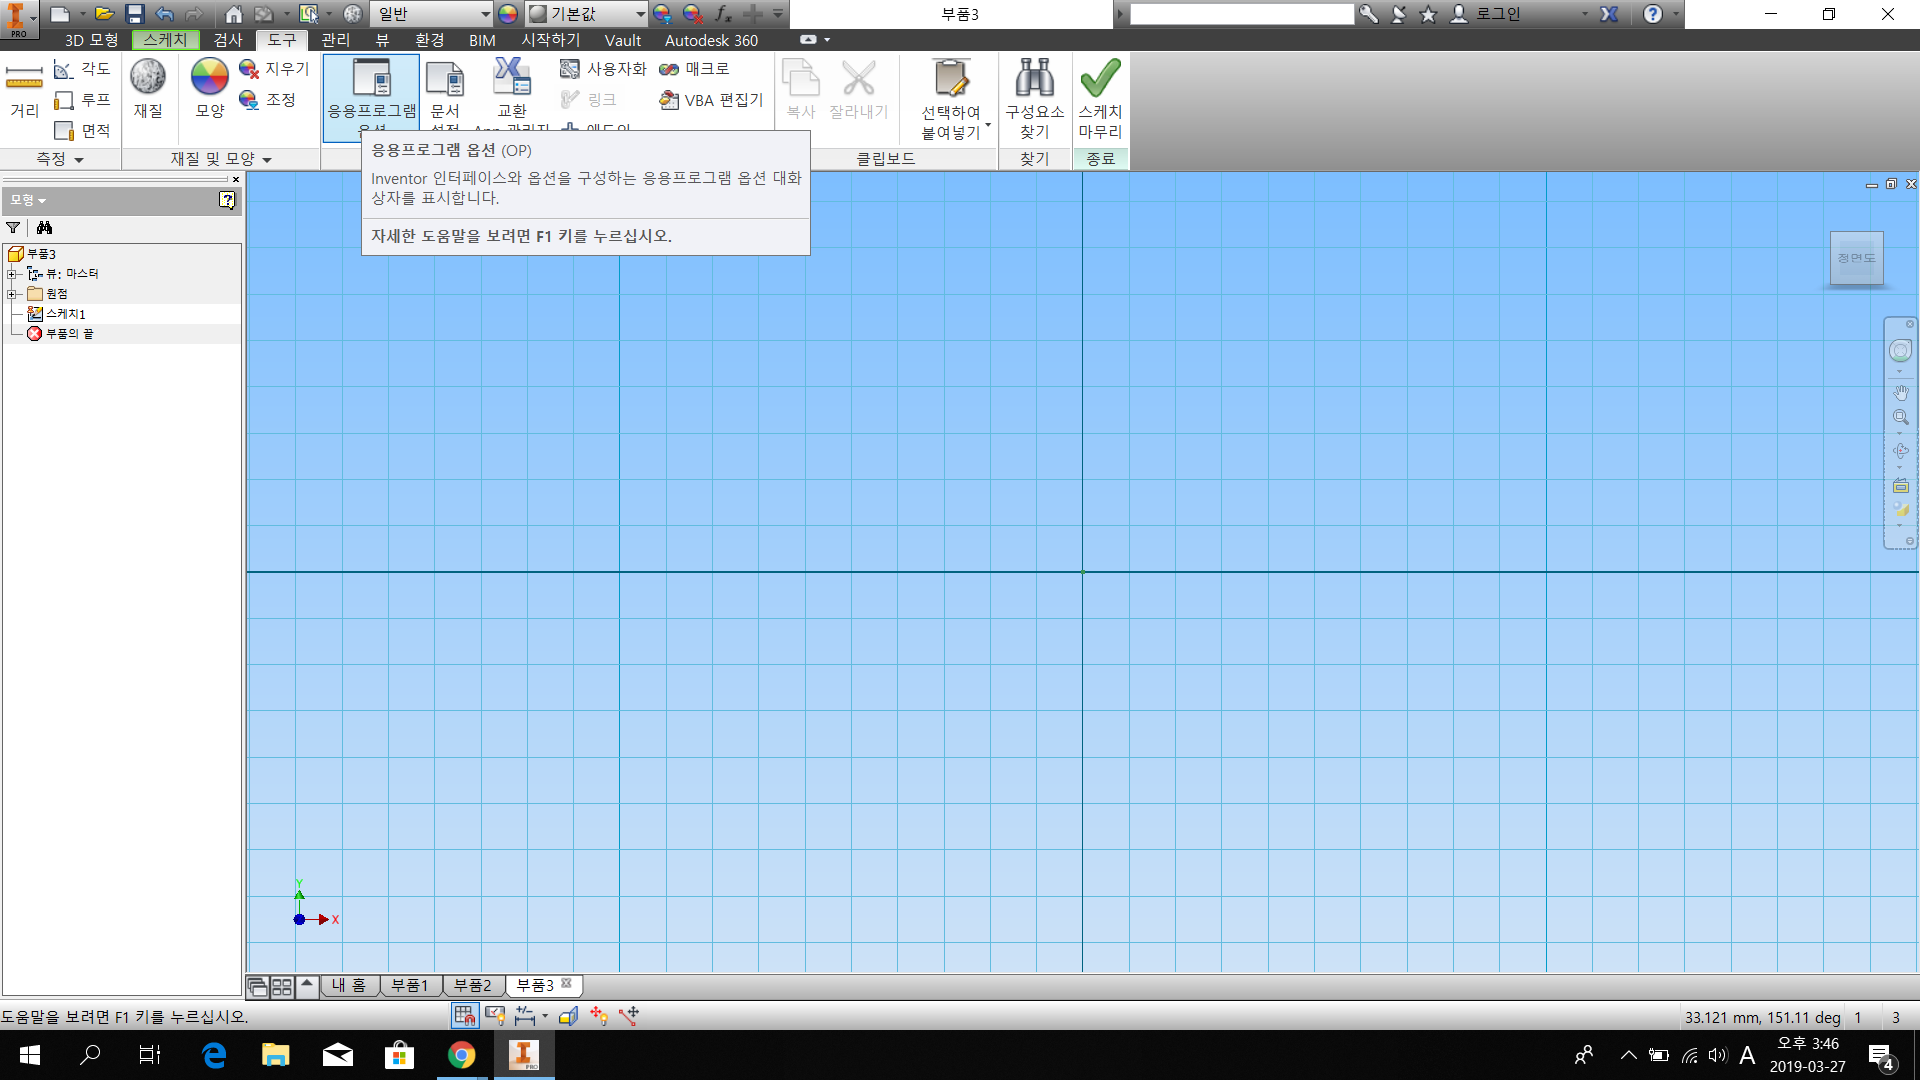Switch to the 검사 (Inspect) ribbon tab
Image resolution: width=1920 pixels, height=1080 pixels.
[x=228, y=40]
